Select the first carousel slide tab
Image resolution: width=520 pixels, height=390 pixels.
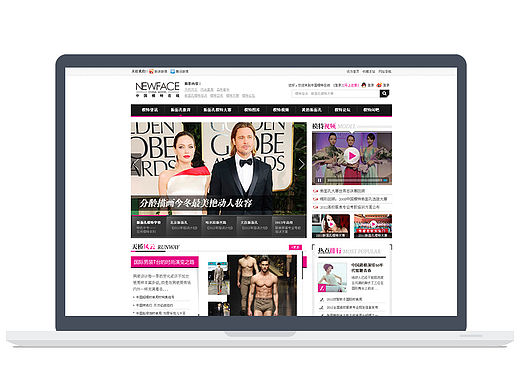(x=149, y=226)
